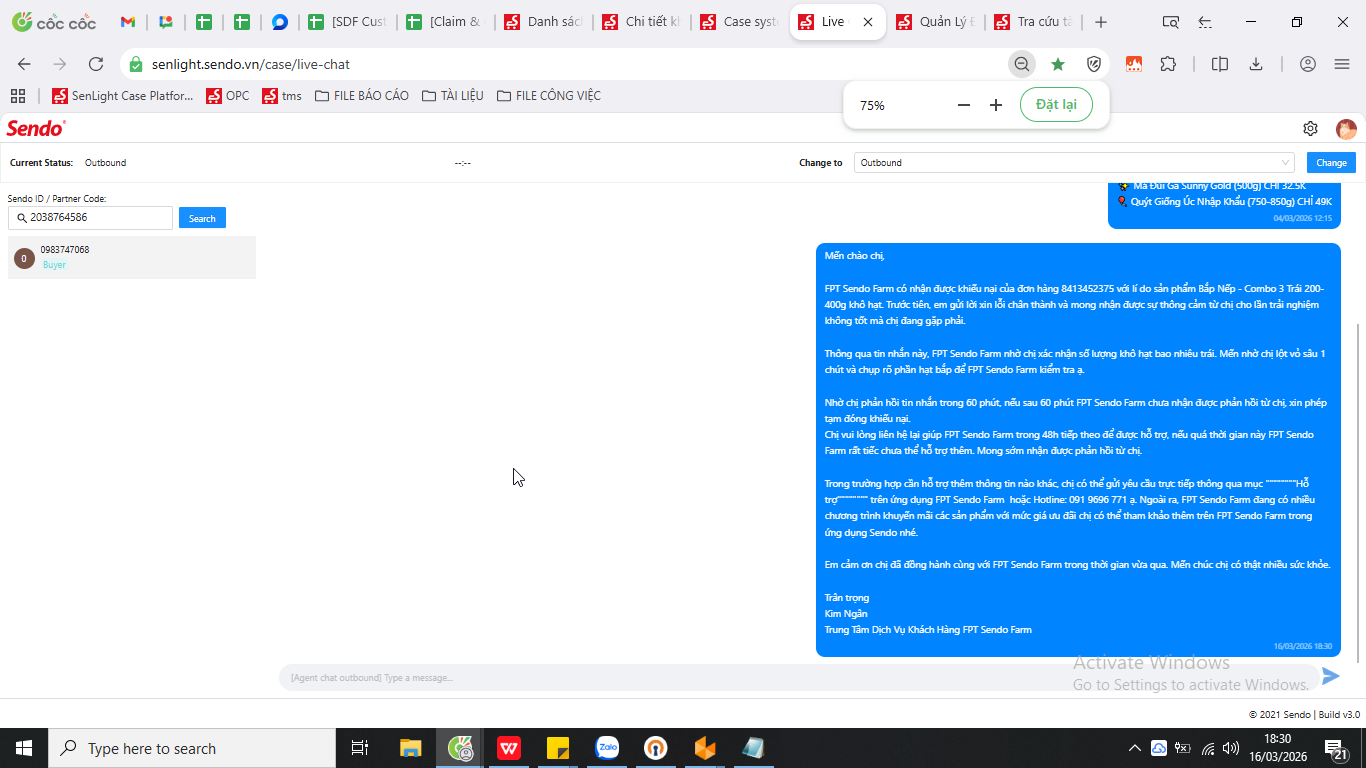This screenshot has height=768, width=1366.
Task: Click the blue Change button
Action: [1331, 162]
